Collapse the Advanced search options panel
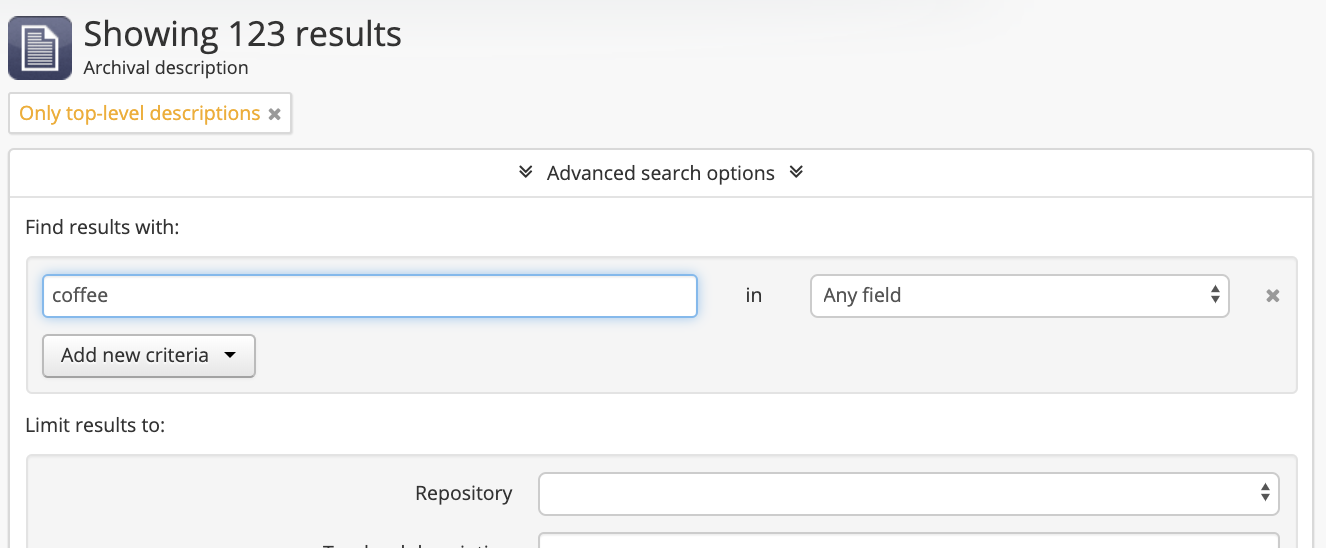The height and width of the screenshot is (548, 1326). tap(660, 173)
